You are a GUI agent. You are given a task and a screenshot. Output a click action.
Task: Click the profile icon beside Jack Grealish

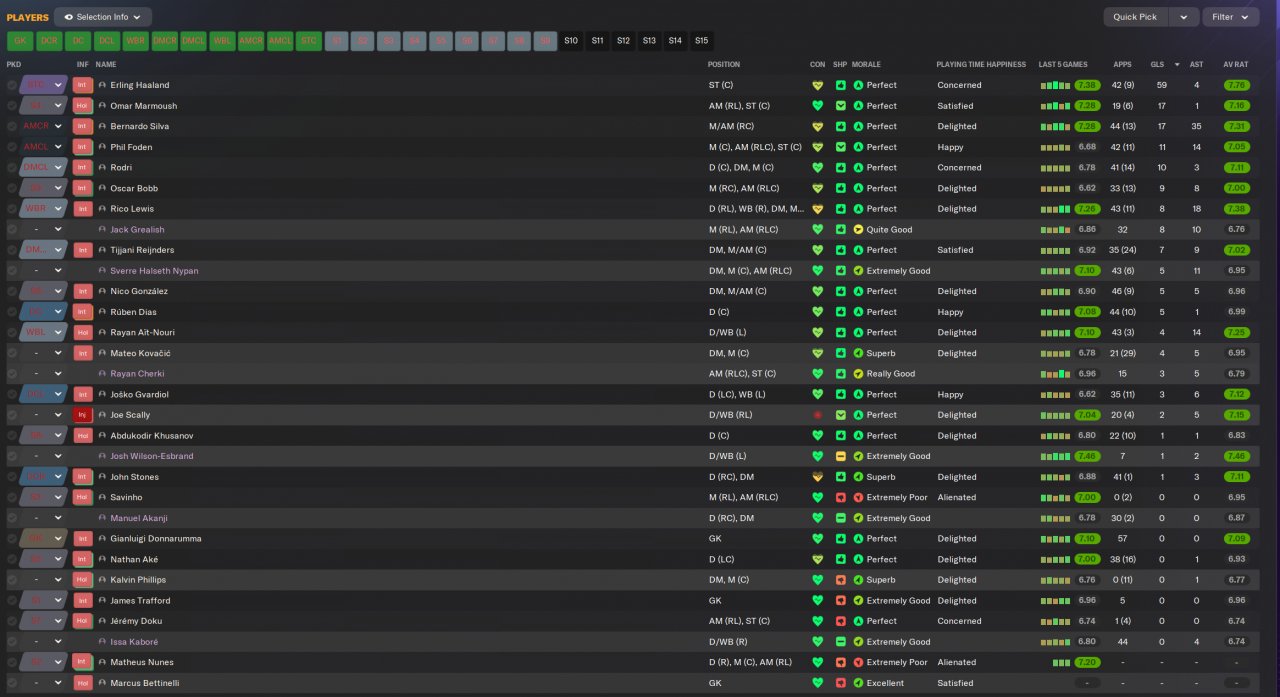click(x=102, y=229)
